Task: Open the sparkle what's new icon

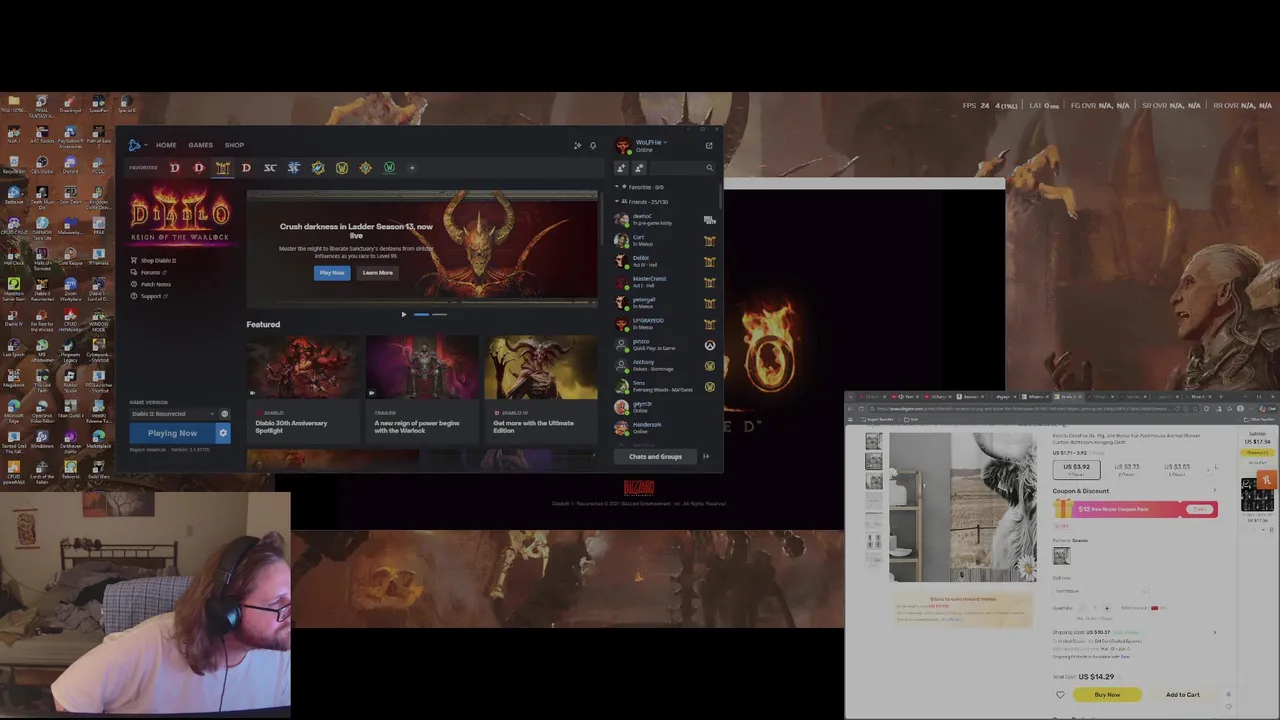Action: click(577, 146)
